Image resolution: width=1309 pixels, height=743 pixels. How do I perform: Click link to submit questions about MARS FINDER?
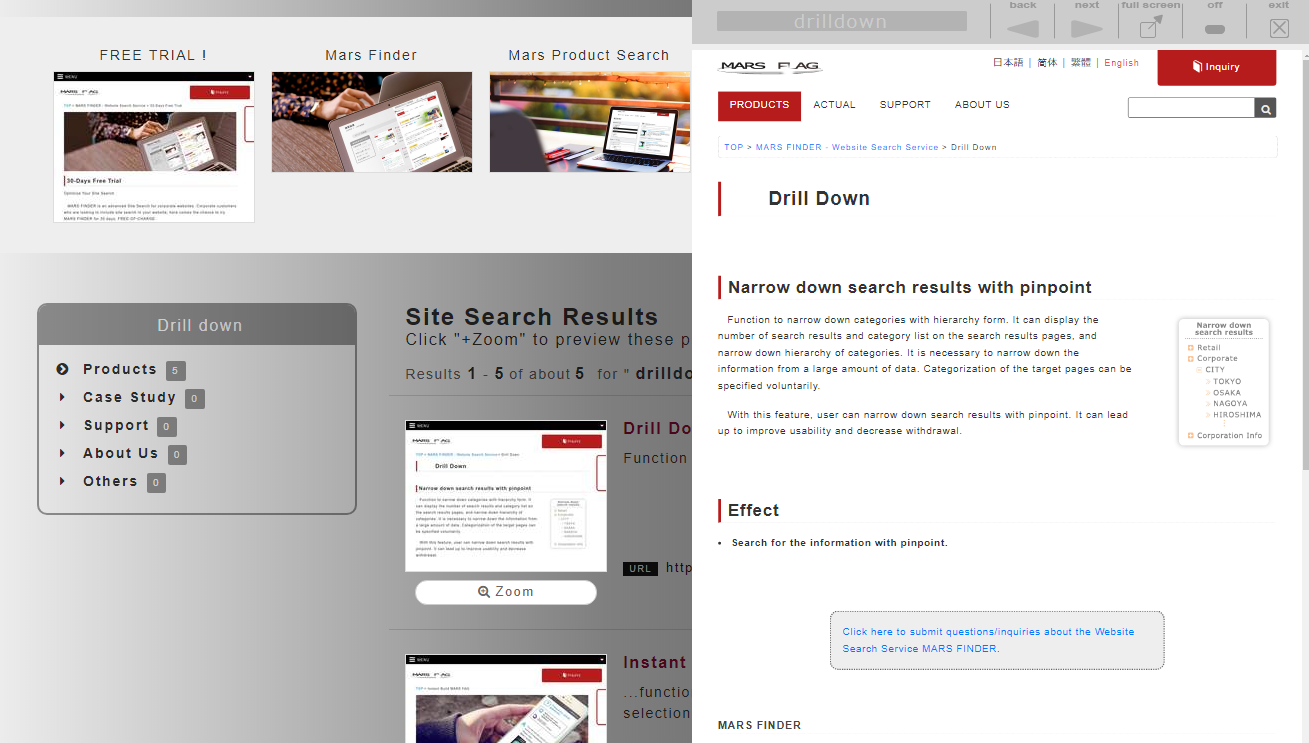pyautogui.click(x=989, y=640)
